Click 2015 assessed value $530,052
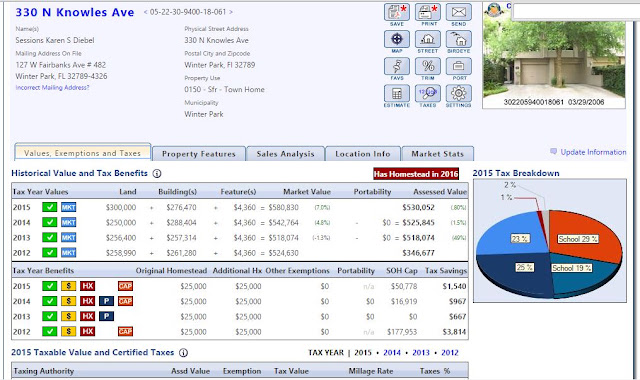The height and width of the screenshot is (380, 640). pyautogui.click(x=418, y=207)
